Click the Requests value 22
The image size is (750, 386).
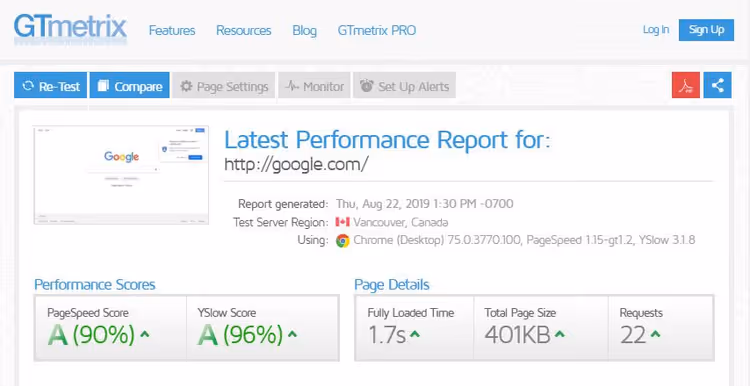633,335
